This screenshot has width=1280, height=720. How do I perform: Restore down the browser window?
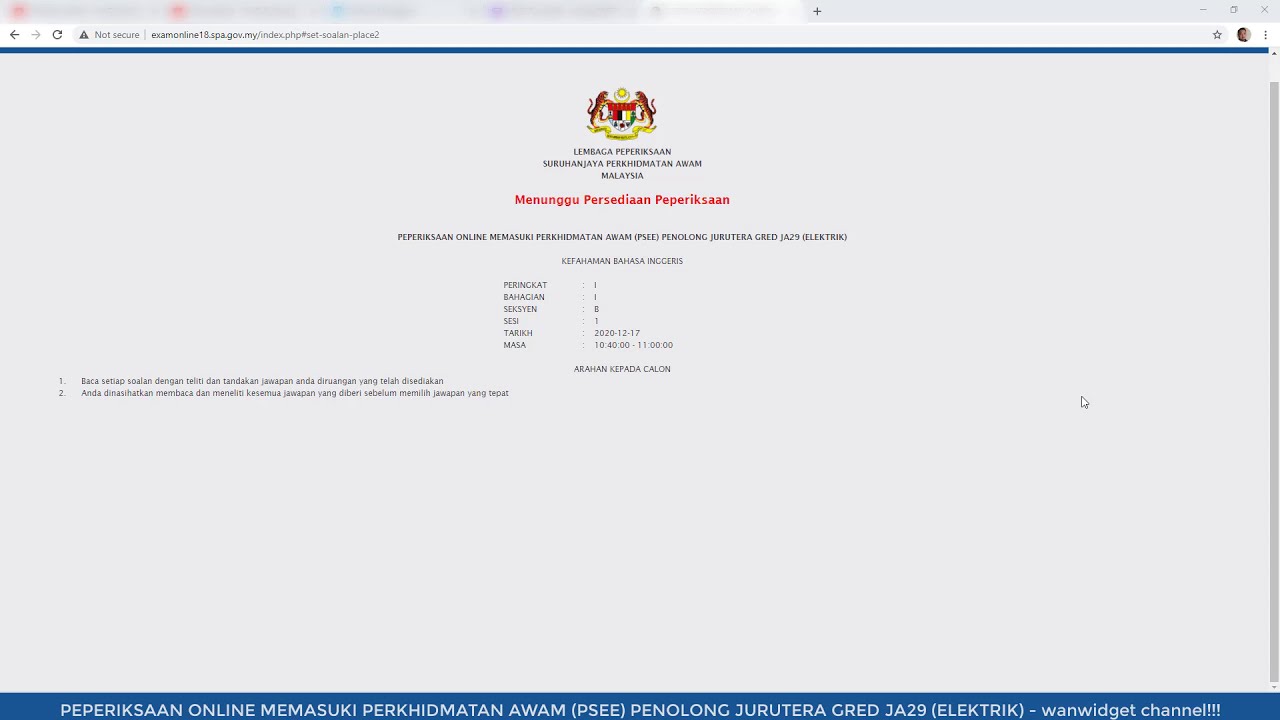(1234, 10)
